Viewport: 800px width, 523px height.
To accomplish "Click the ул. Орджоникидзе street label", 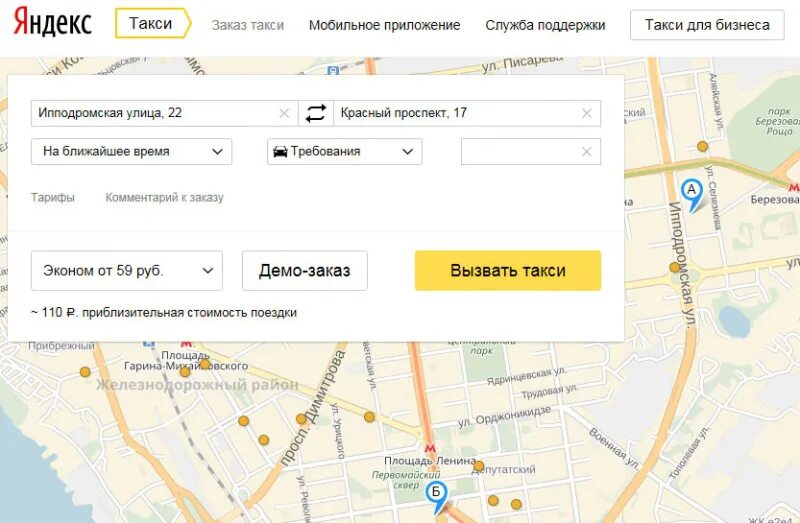I will click(504, 417).
